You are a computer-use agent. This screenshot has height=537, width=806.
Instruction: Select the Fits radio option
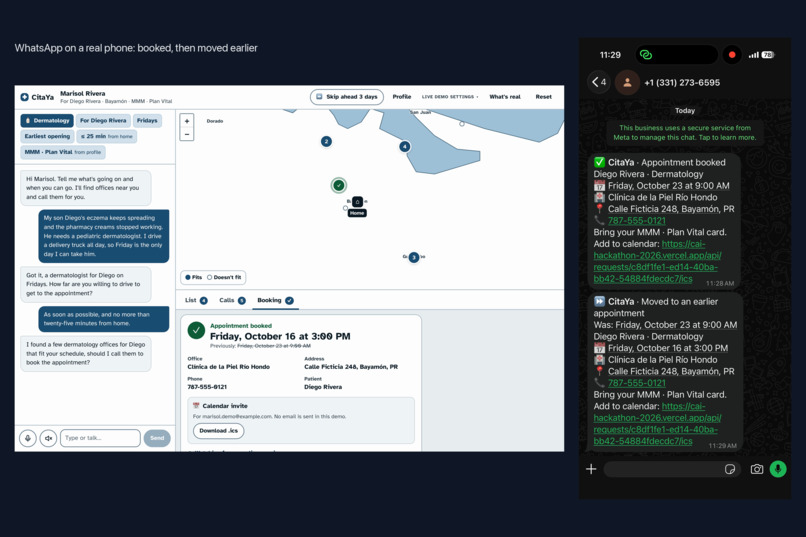(194, 277)
